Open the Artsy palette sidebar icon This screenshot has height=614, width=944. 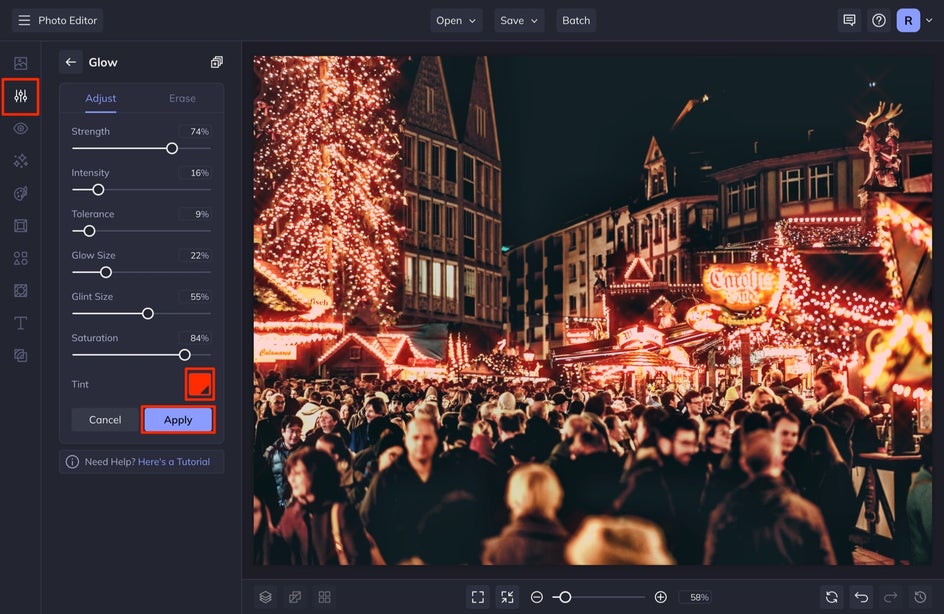point(20,193)
